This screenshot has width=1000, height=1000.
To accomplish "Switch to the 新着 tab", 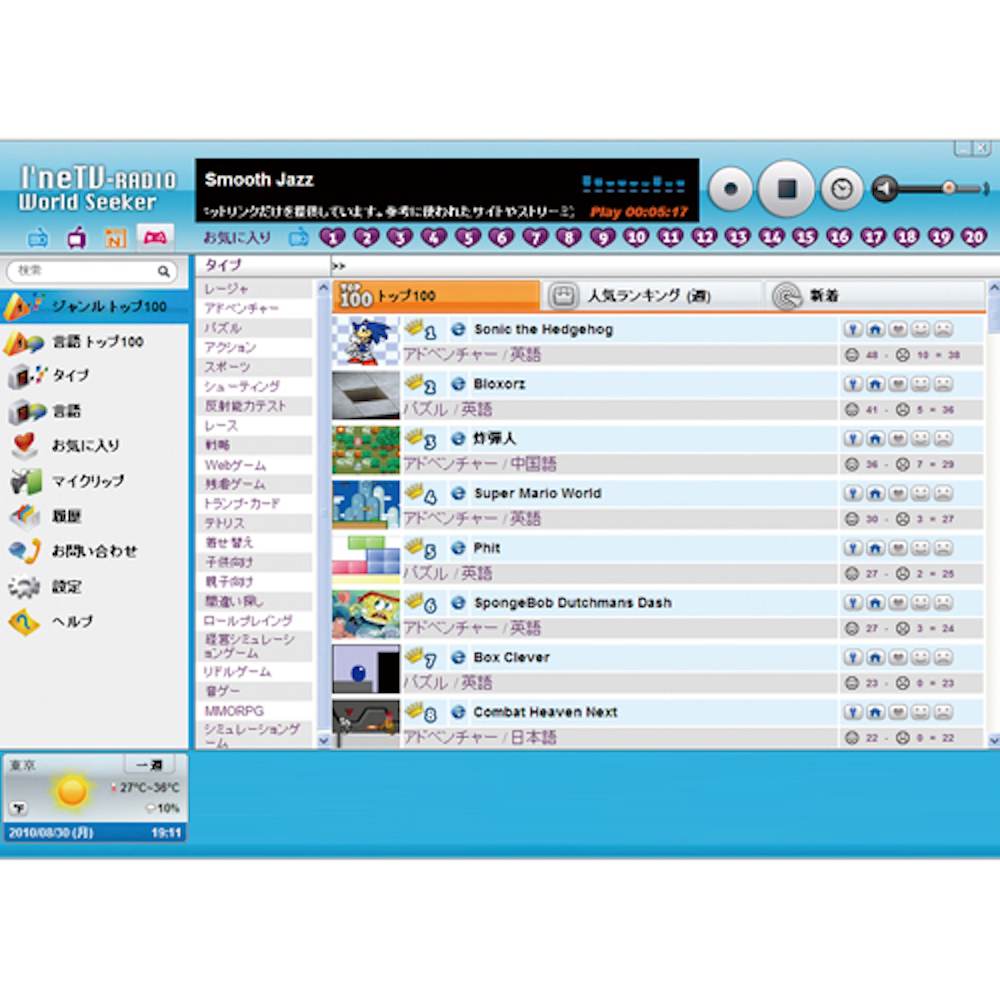I will click(x=875, y=296).
